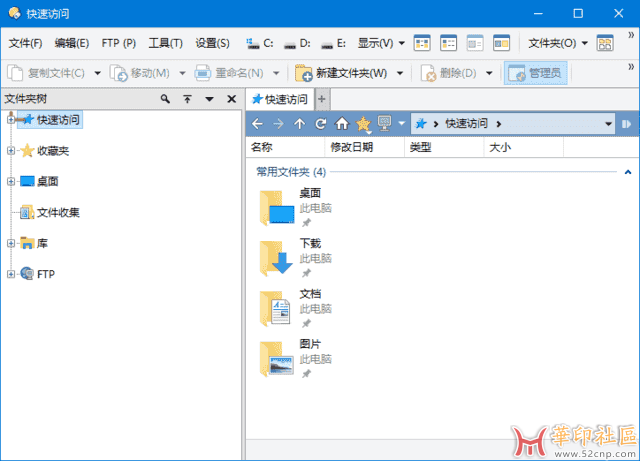Collapse the 常用文件夹 group

[x=627, y=172]
